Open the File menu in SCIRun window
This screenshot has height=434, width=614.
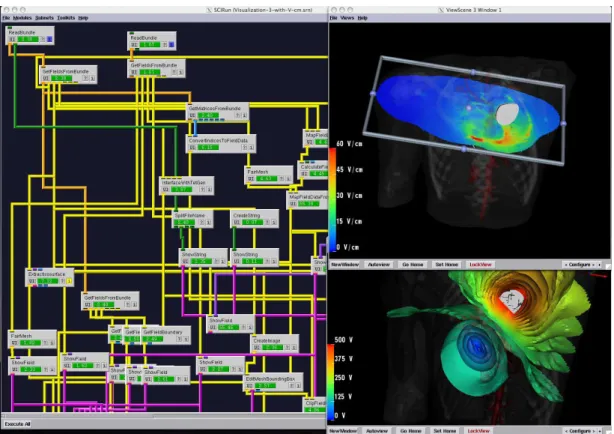6,18
